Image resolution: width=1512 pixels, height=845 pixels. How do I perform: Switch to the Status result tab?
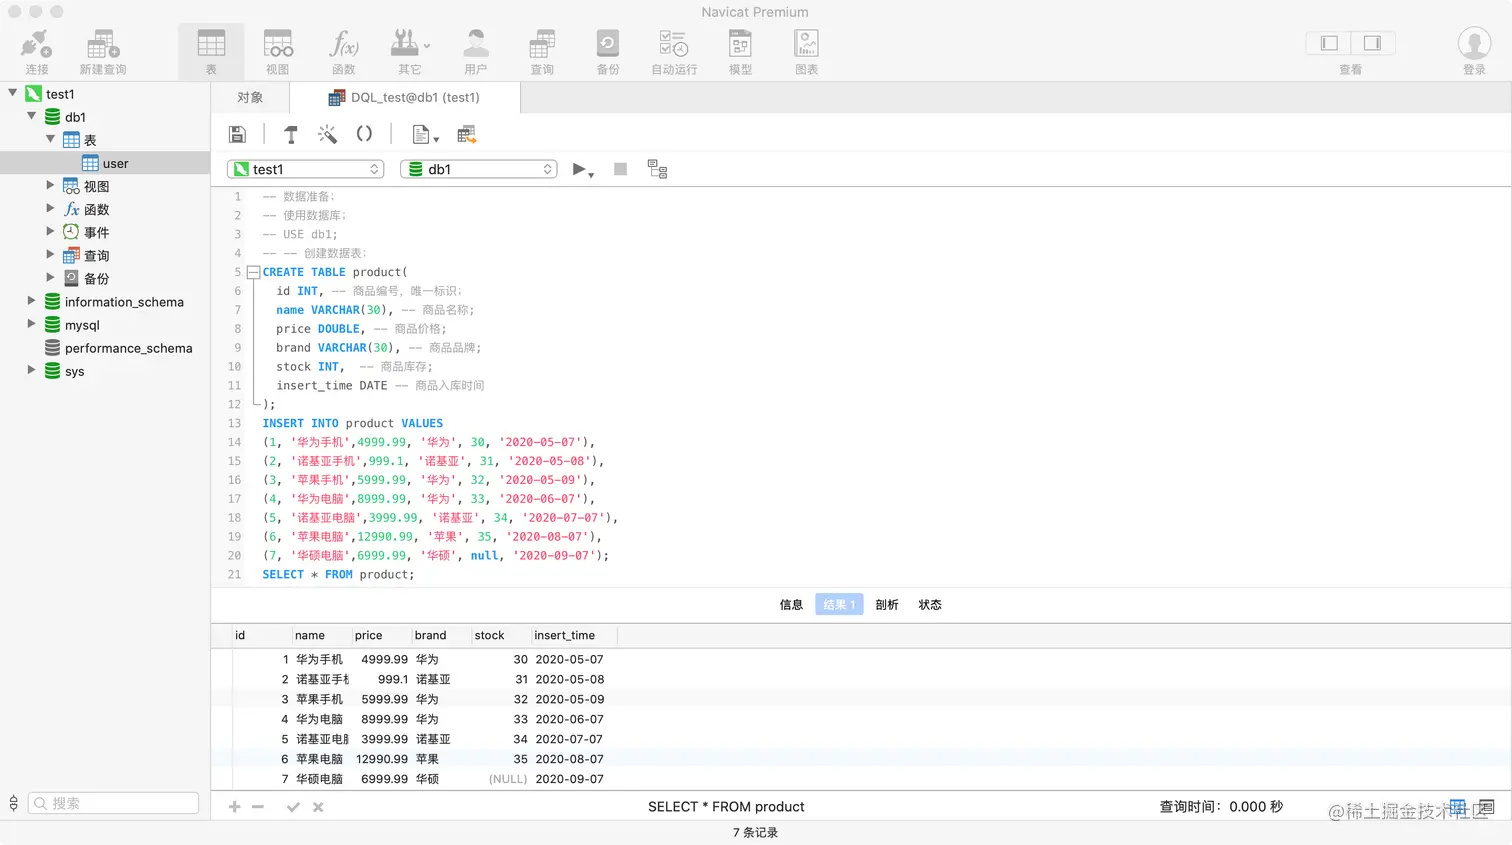point(930,605)
